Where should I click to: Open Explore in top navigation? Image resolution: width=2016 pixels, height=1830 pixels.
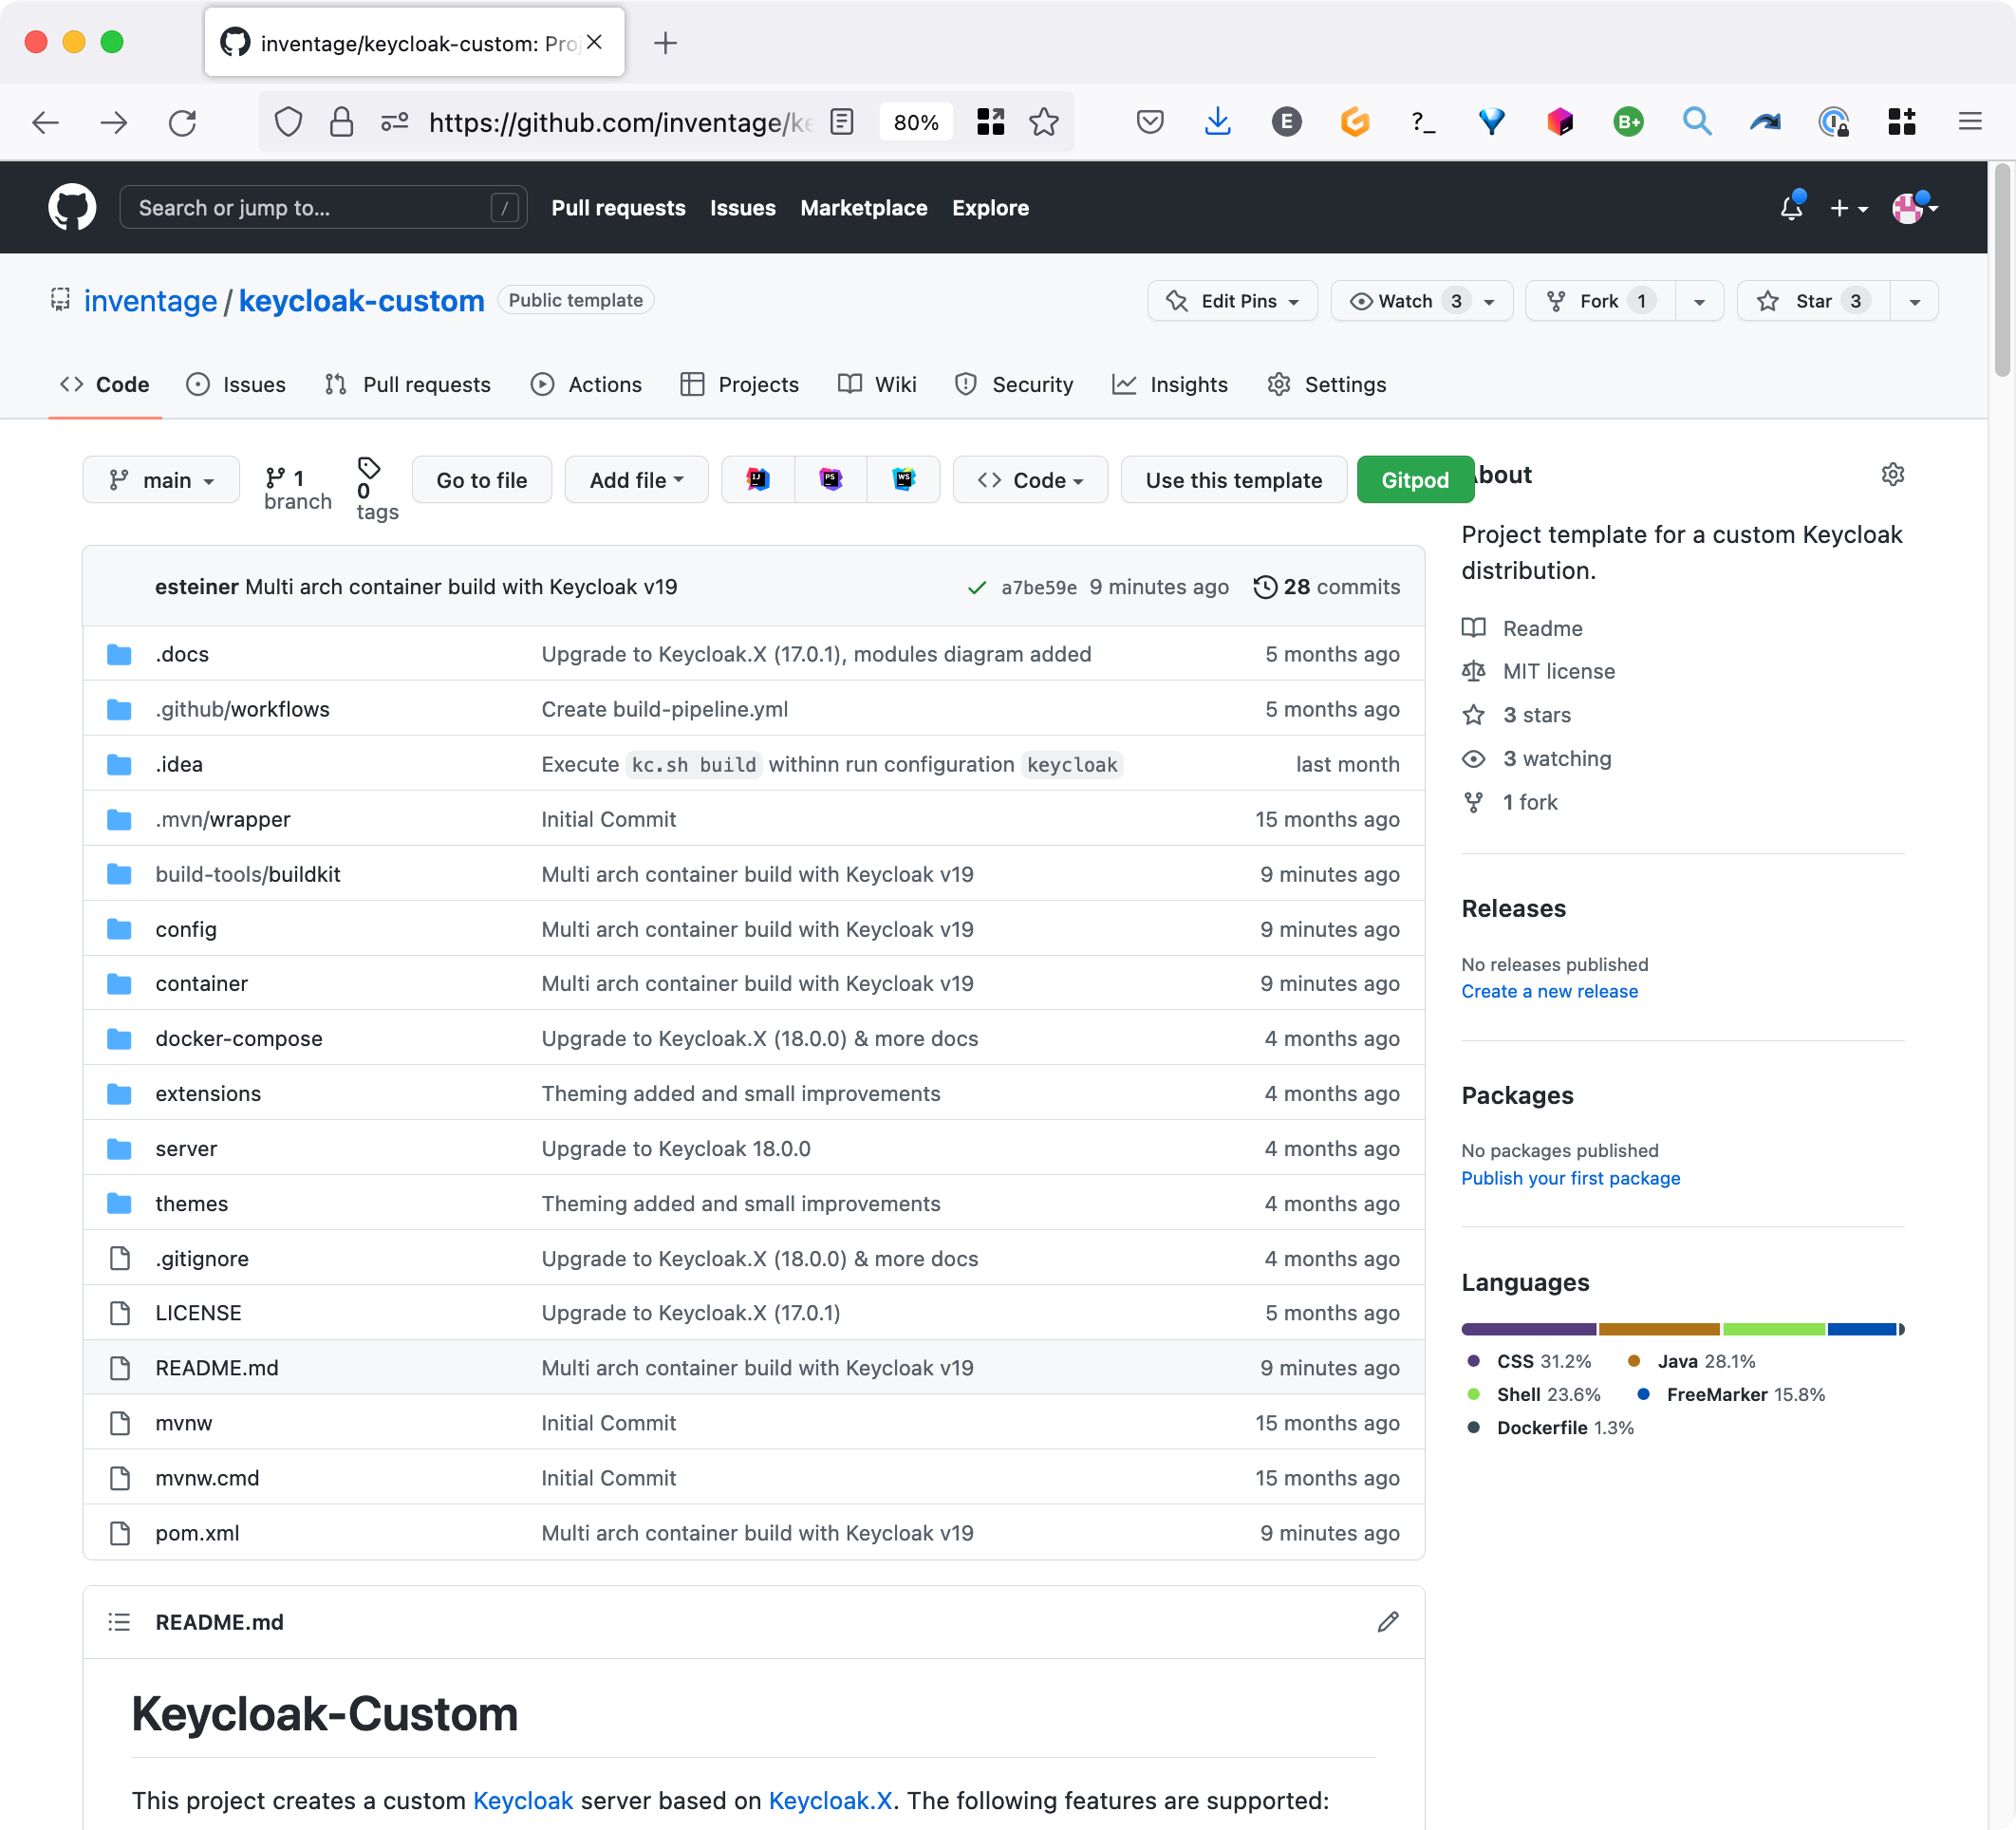pos(990,208)
